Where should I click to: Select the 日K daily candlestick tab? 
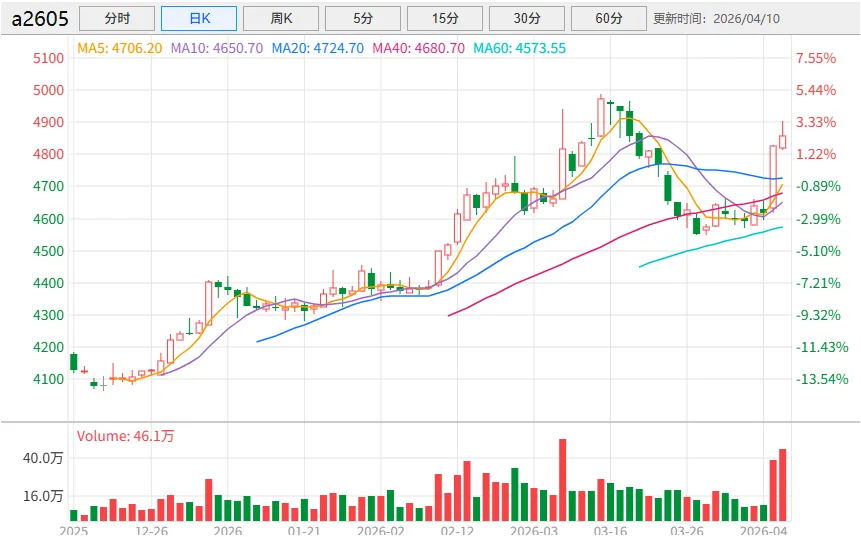[x=199, y=19]
